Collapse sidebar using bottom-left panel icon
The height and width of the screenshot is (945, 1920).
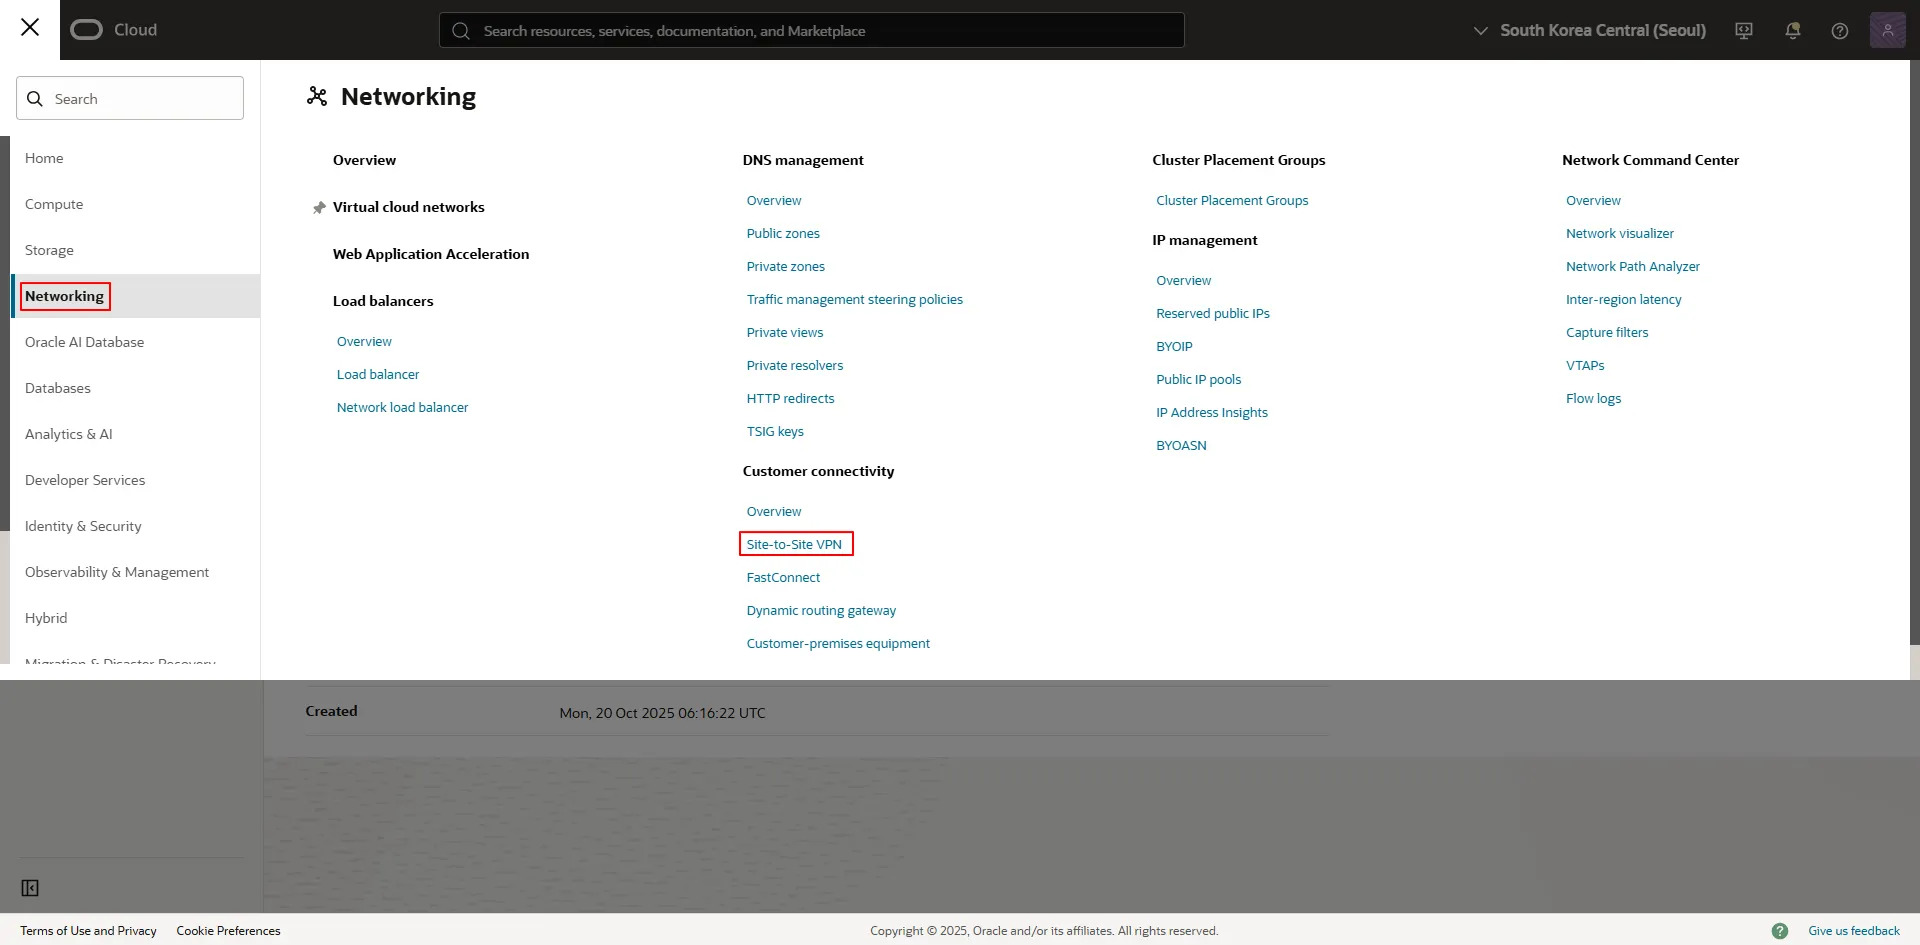(30, 888)
